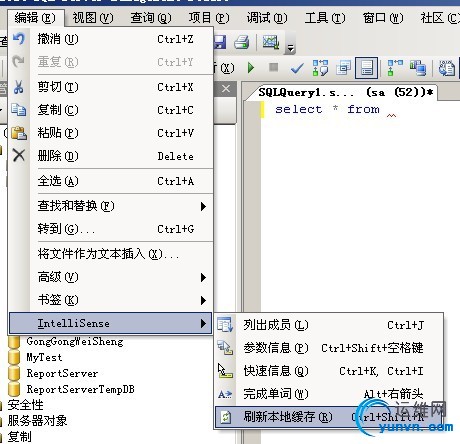
Task: Select 复制 replication tree node
Action: click(19, 437)
